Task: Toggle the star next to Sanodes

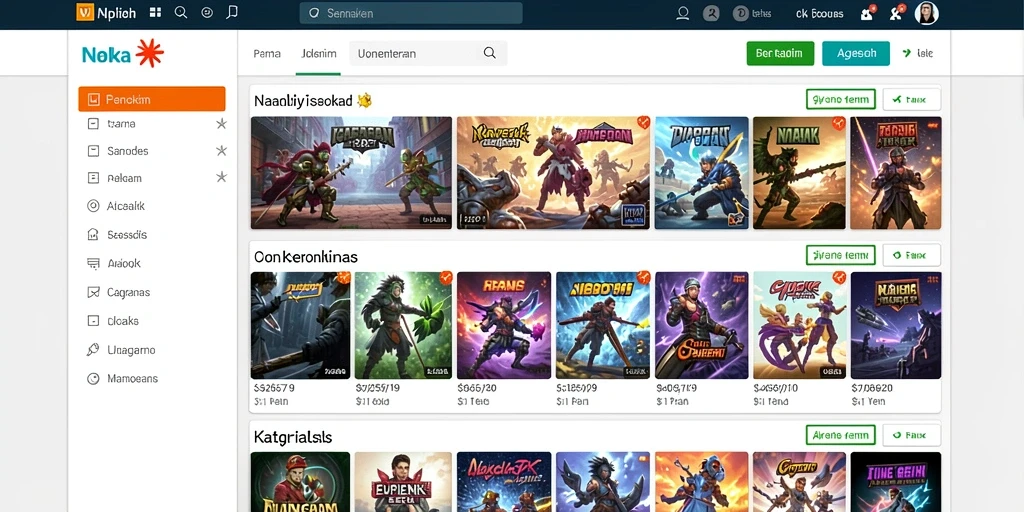Action: tap(221, 151)
